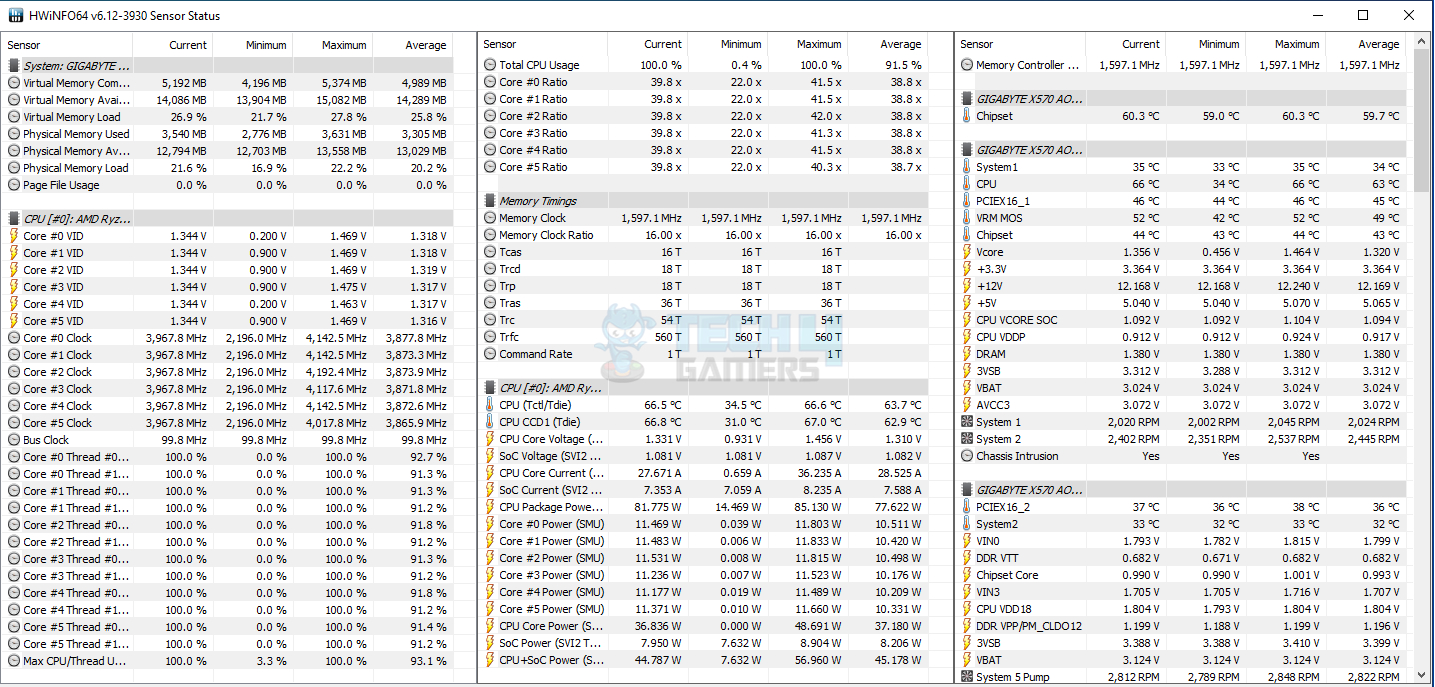Select the 27.671 A CPU Core Current value

pyautogui.click(x=658, y=473)
